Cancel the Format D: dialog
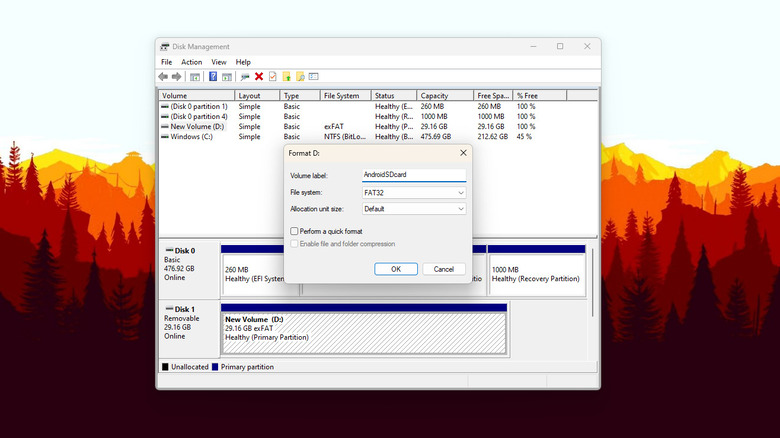 (x=444, y=269)
